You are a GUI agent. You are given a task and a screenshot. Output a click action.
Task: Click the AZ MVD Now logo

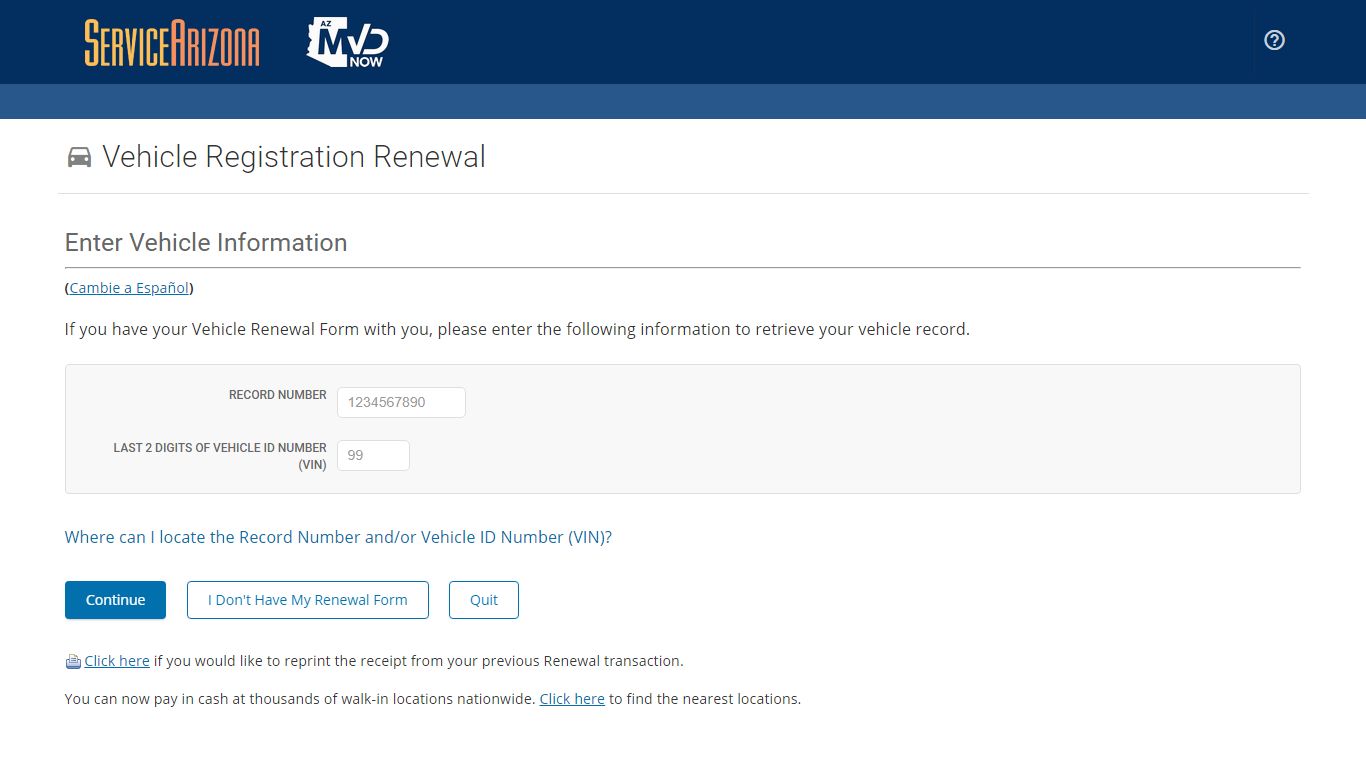[347, 42]
